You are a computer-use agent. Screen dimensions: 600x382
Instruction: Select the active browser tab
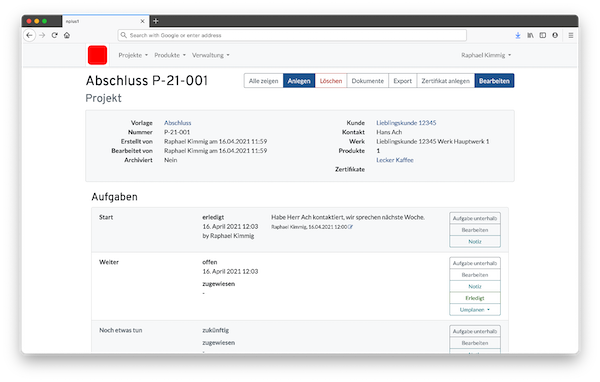[105, 21]
